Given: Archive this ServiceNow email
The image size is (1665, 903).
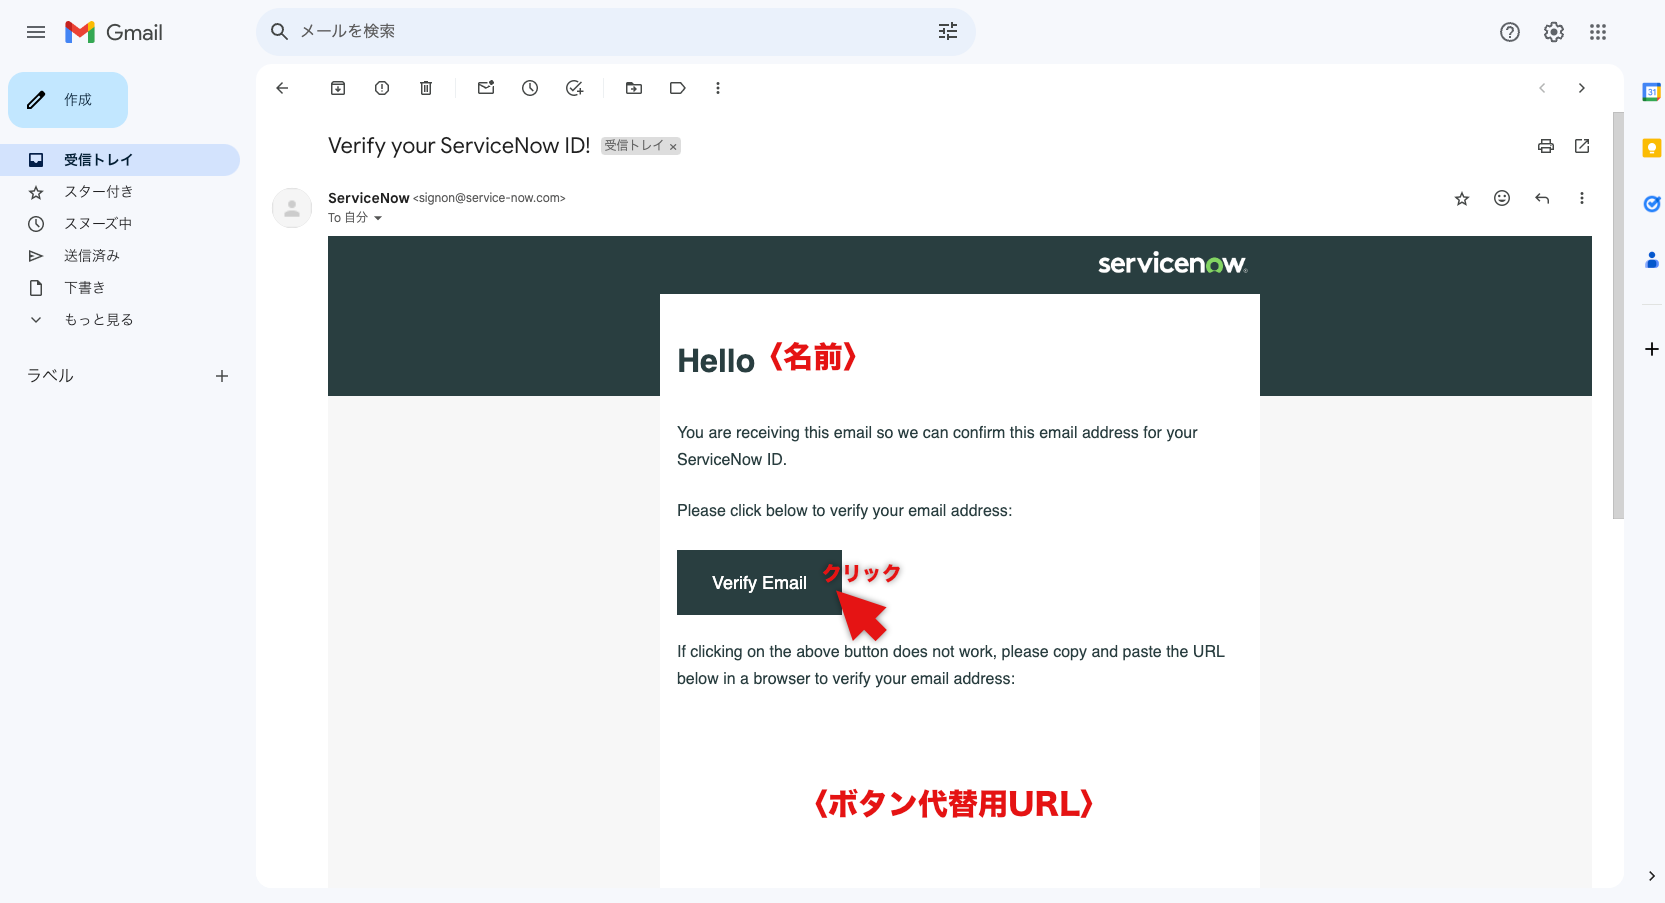Looking at the screenshot, I should pos(337,88).
